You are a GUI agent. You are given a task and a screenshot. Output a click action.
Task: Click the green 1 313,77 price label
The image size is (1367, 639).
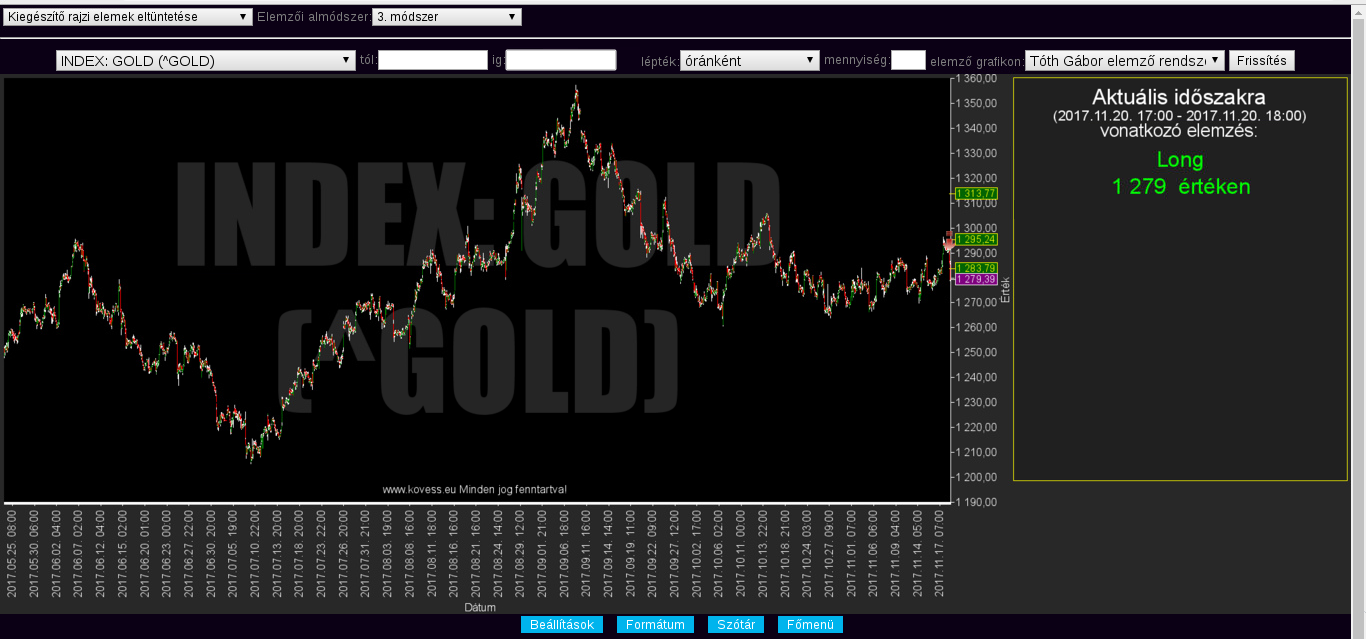pos(976,193)
